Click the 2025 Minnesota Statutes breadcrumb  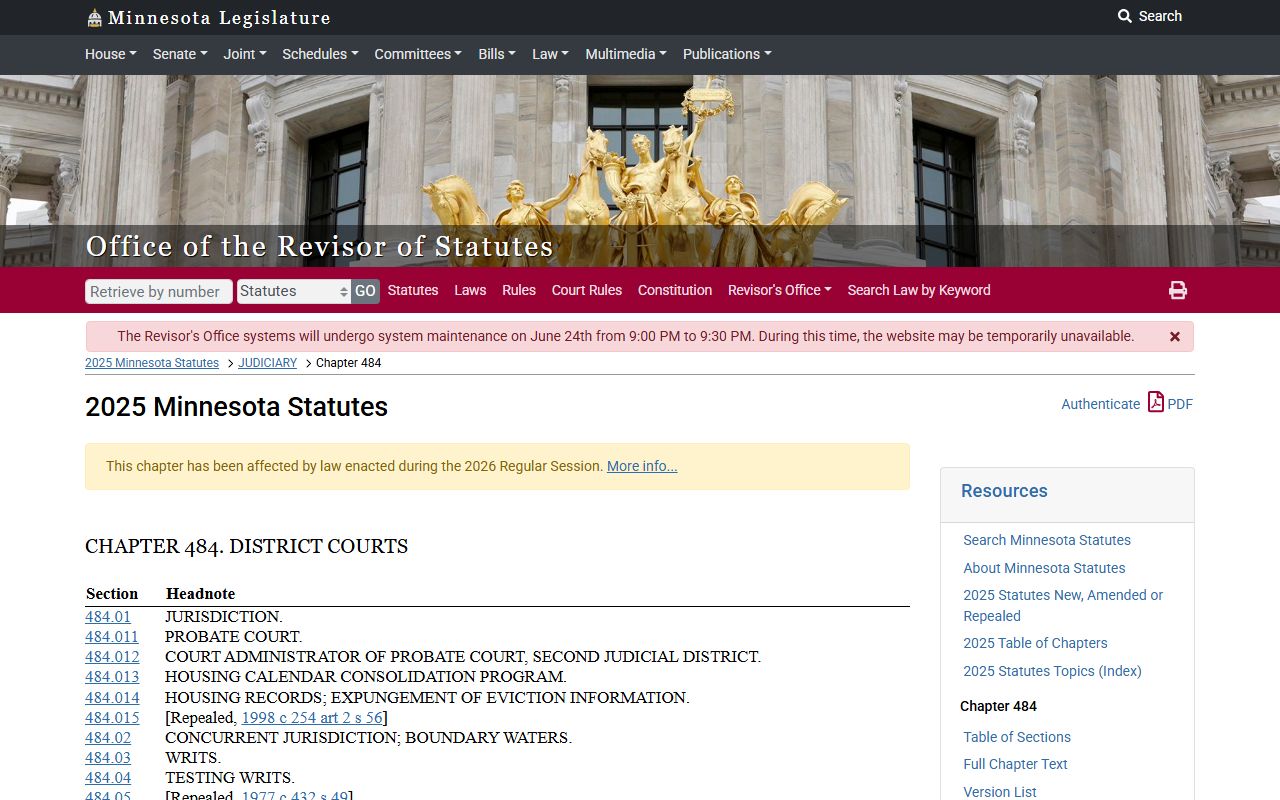(x=152, y=363)
